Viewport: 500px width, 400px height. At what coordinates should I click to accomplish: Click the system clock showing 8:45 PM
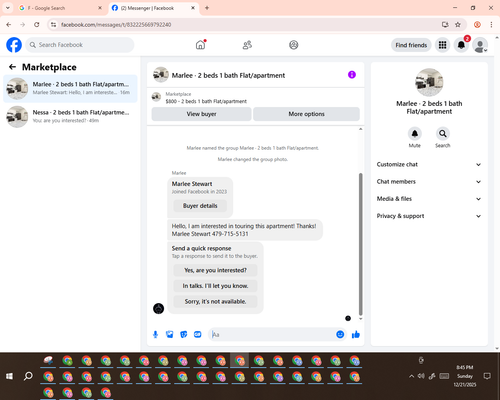[465, 367]
